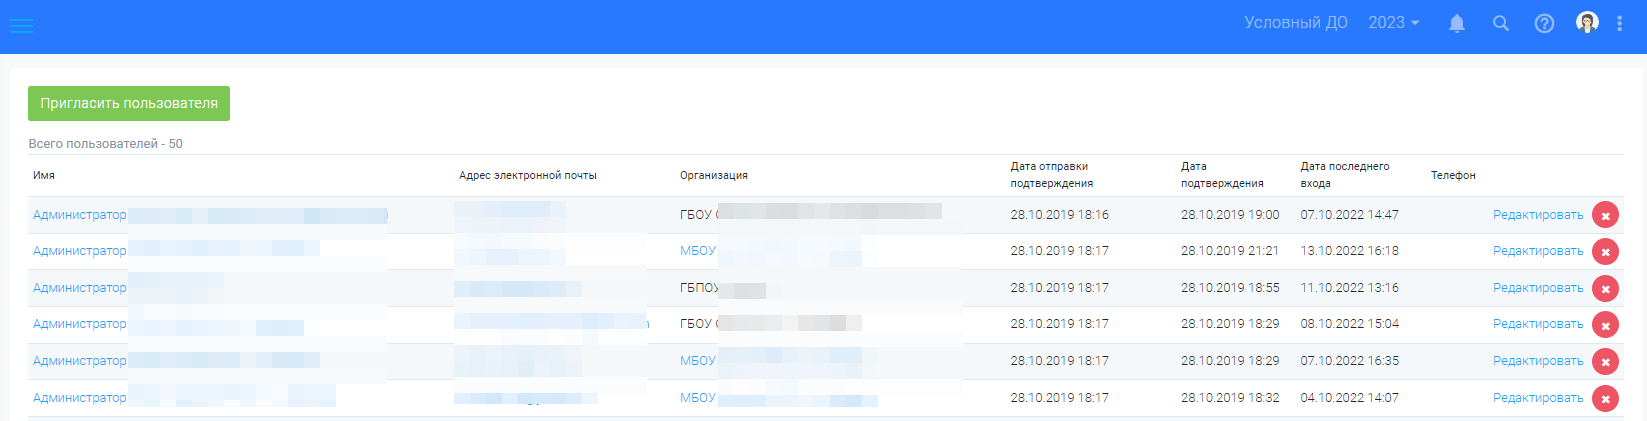Screen dimensions: 1647x421
Task: Click Пригласить пользователя button
Action: tap(129, 103)
